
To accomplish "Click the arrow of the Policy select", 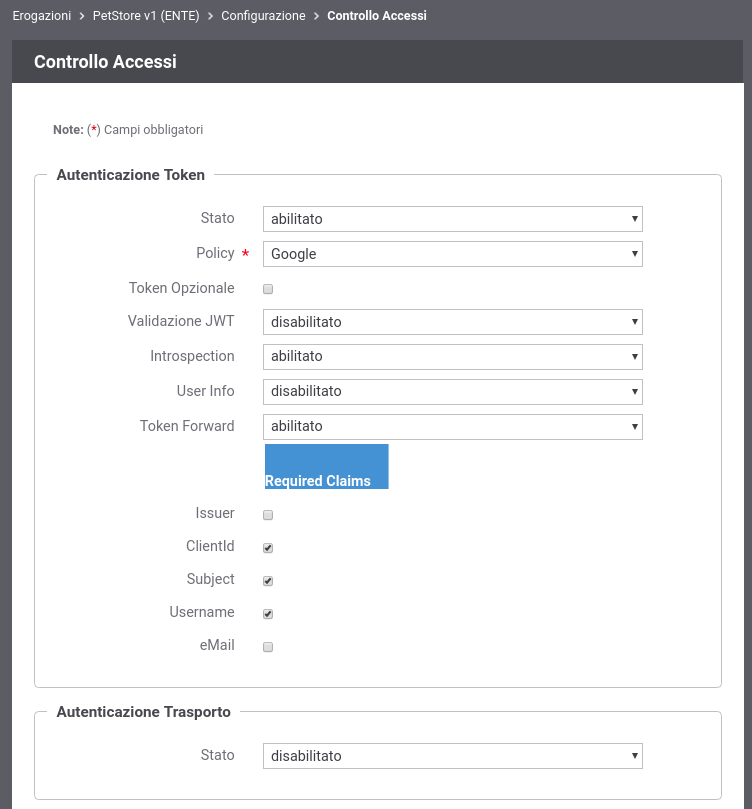I will click(x=634, y=254).
